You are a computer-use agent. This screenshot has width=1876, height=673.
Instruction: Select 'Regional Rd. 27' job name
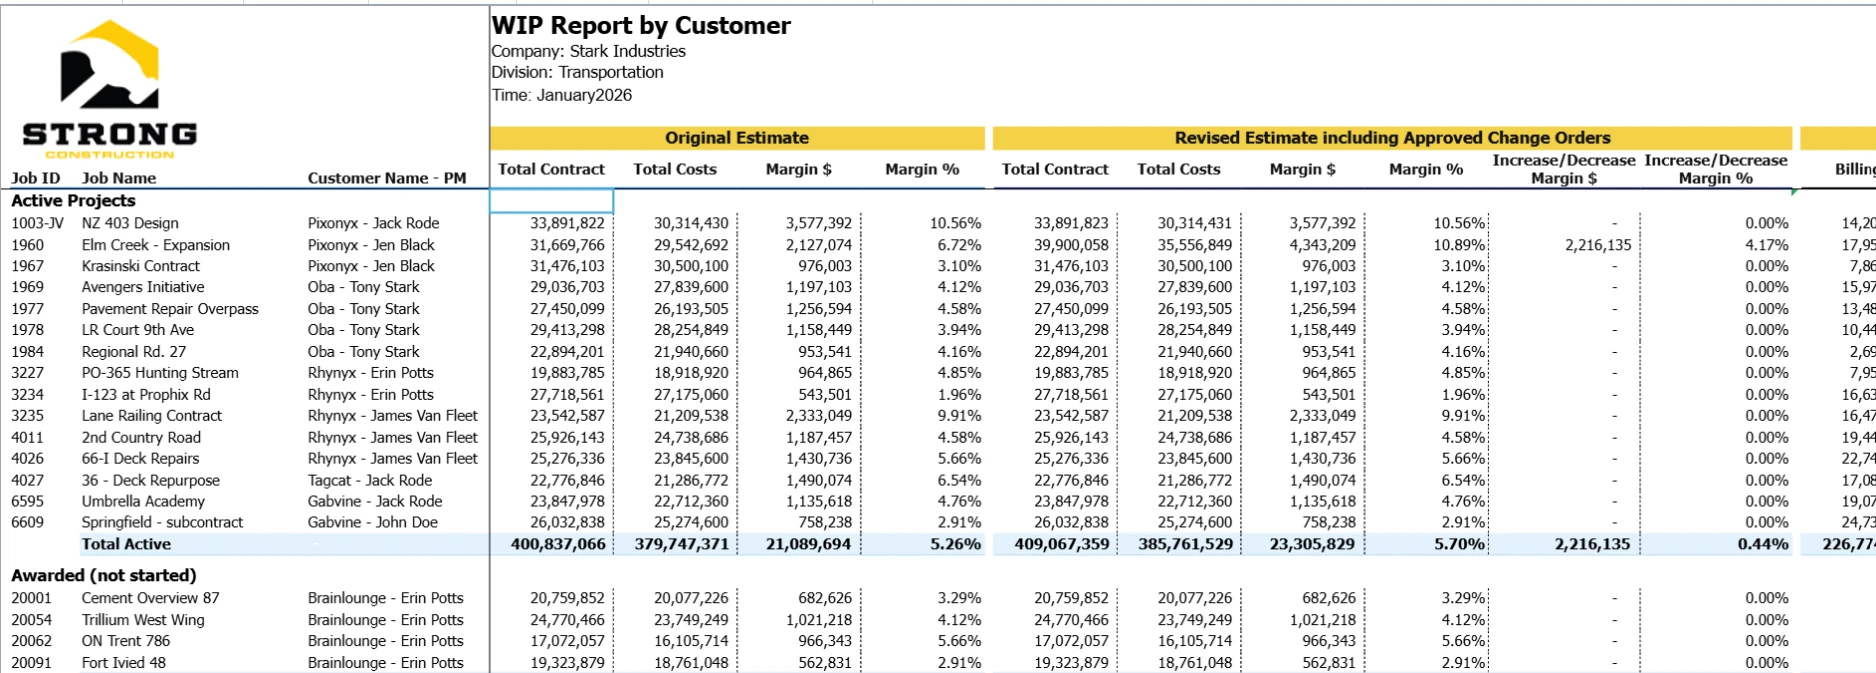[134, 352]
